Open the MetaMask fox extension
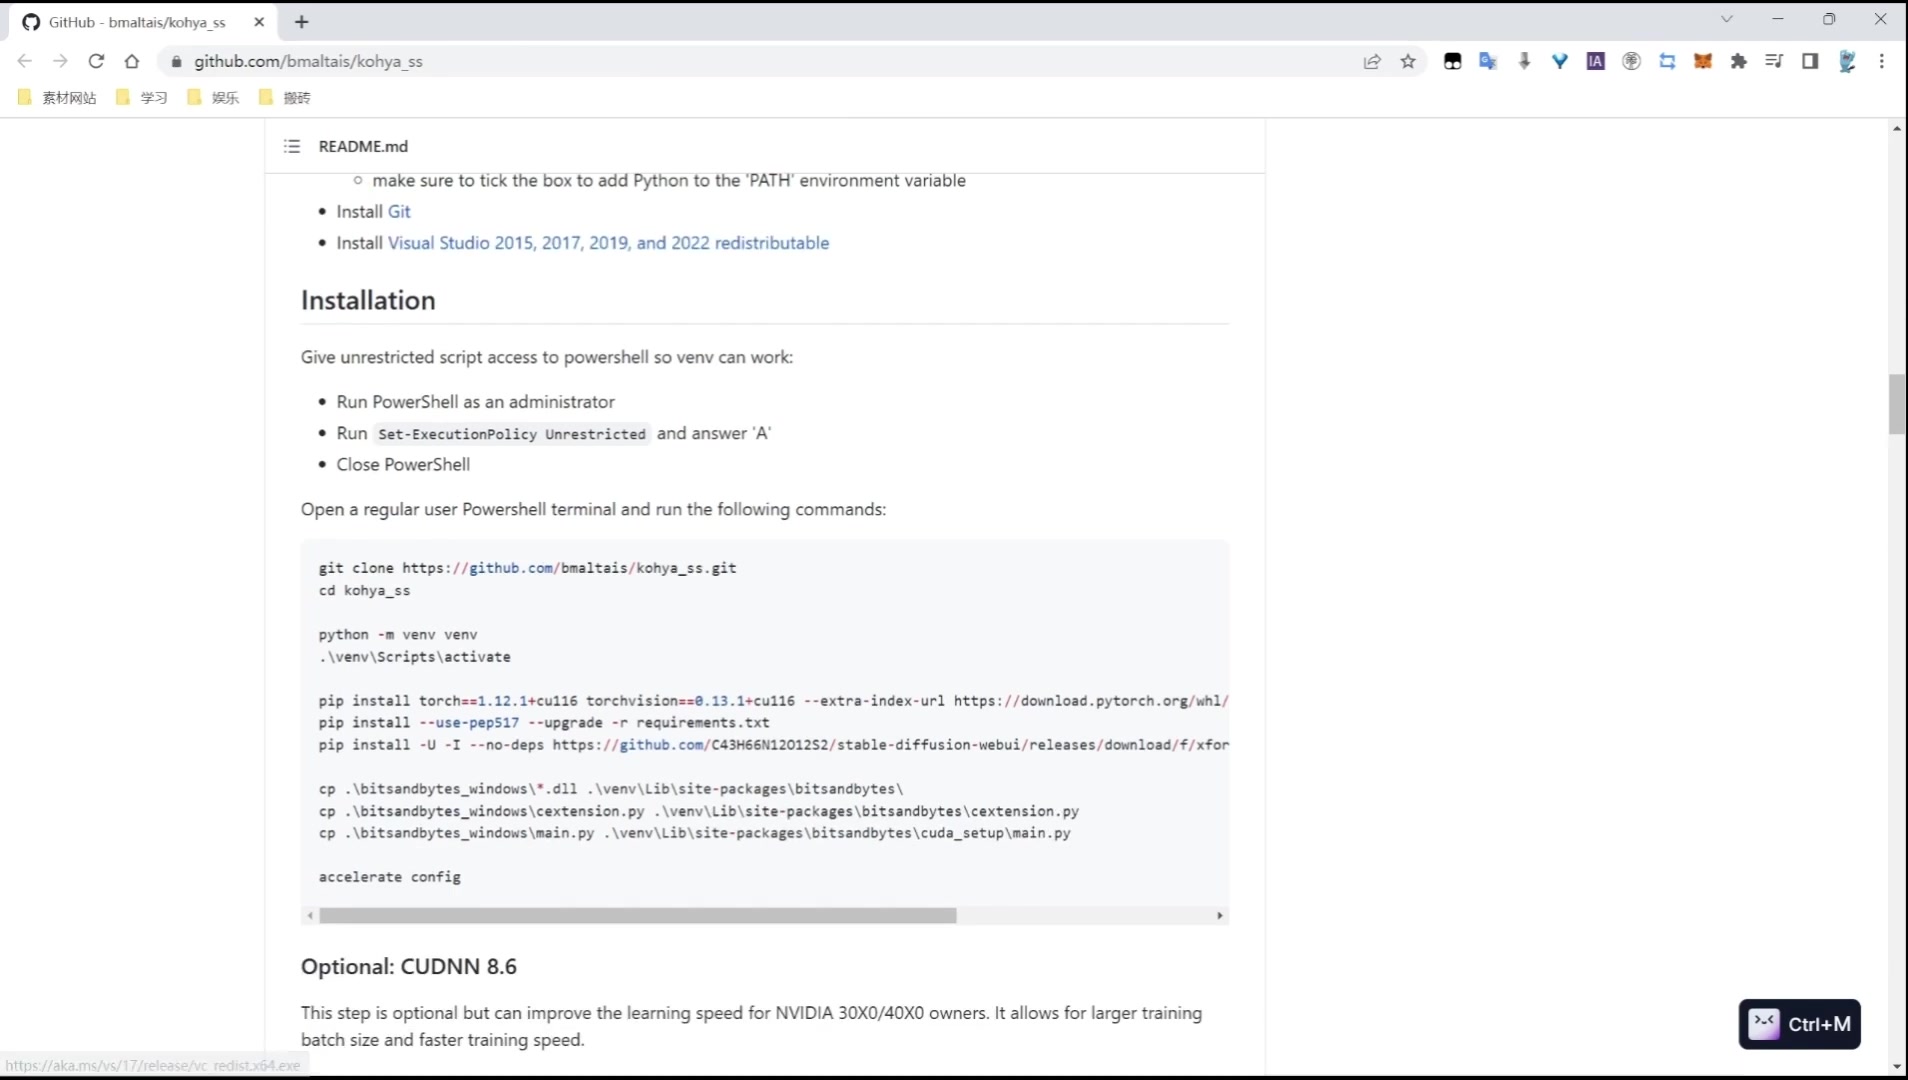This screenshot has width=1908, height=1080. coord(1703,61)
